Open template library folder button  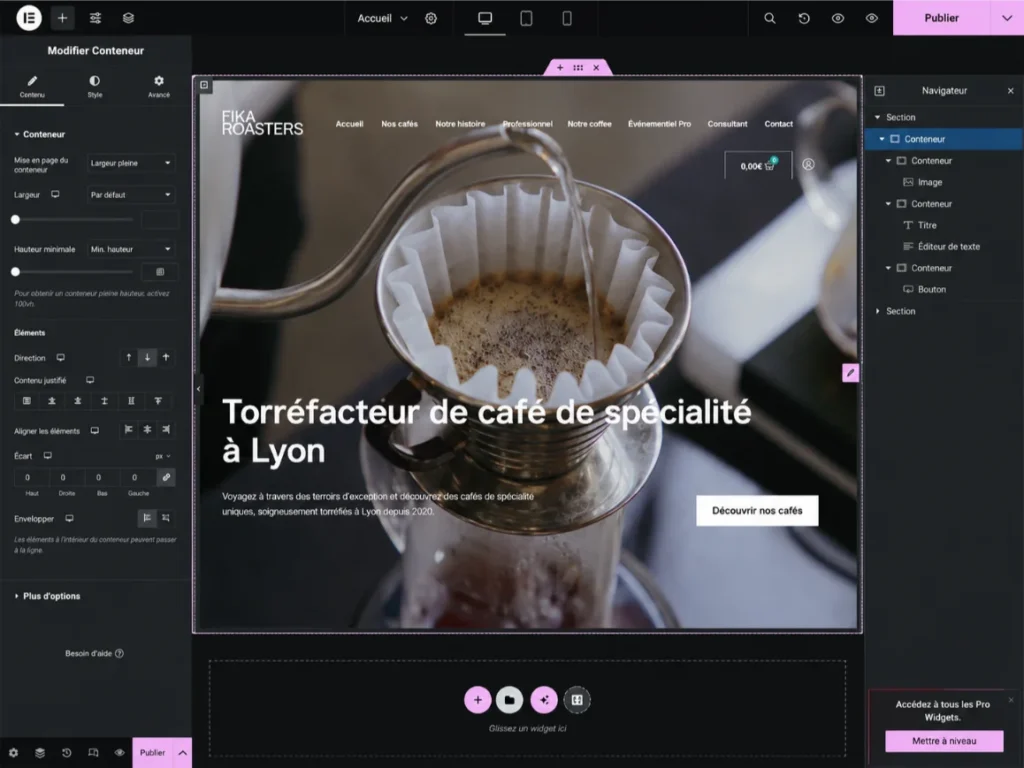coord(509,699)
